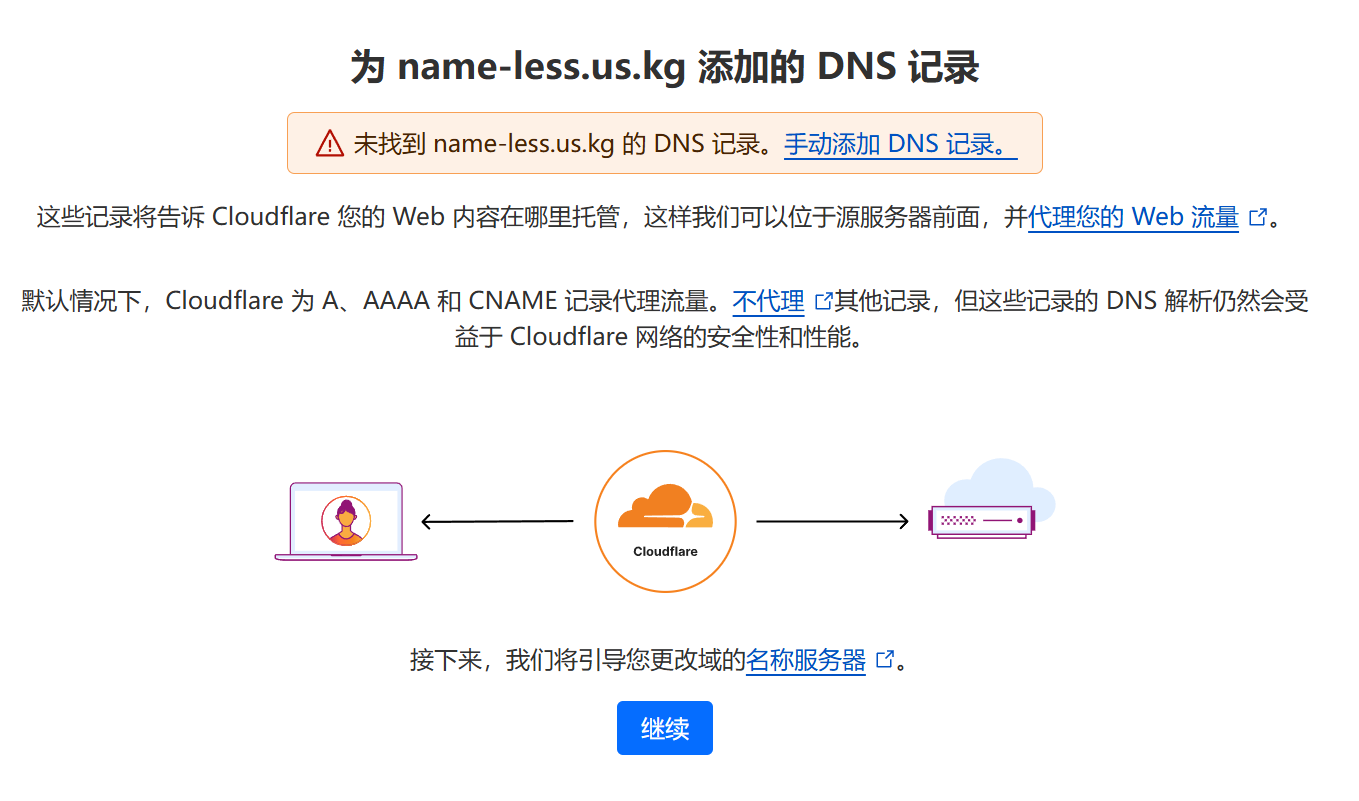Open the 手动添加 DNS 记录 link

click(900, 144)
